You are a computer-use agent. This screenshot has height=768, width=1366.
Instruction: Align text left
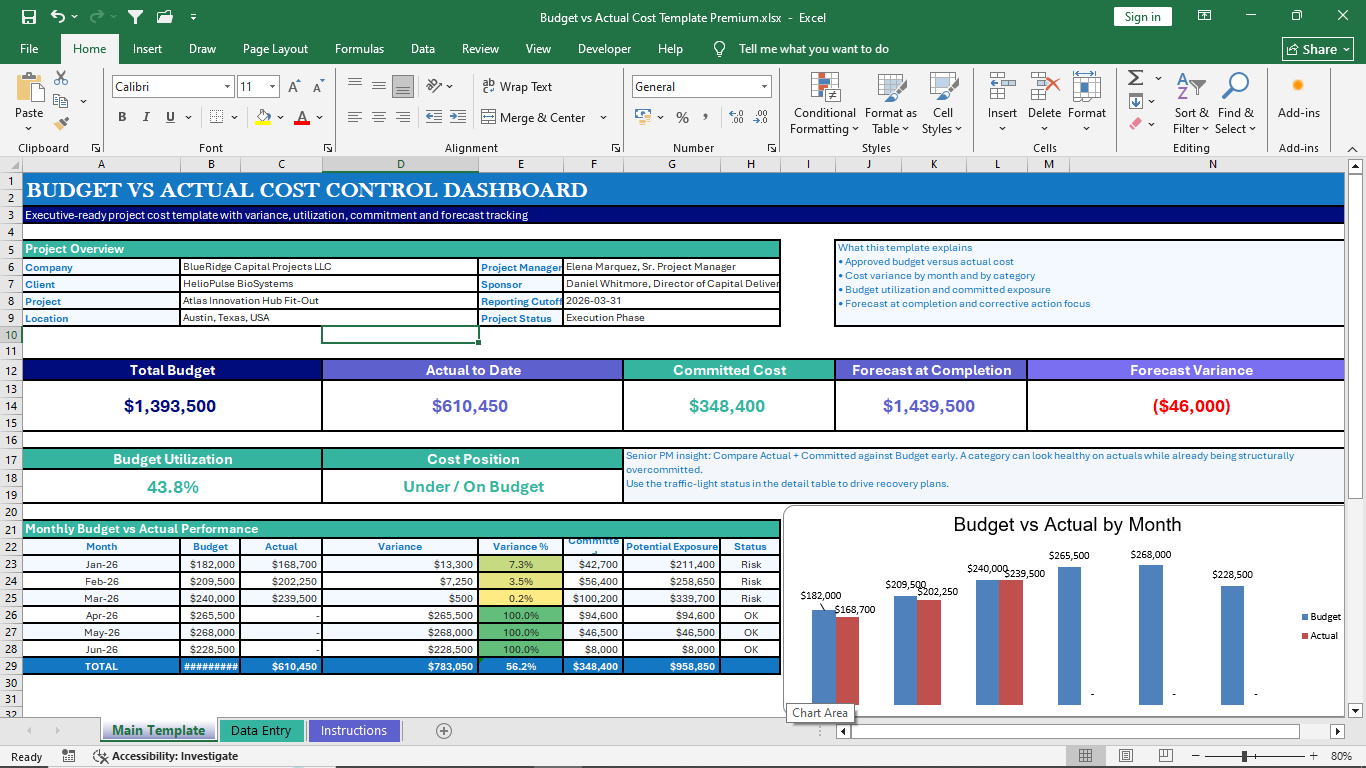coord(355,117)
